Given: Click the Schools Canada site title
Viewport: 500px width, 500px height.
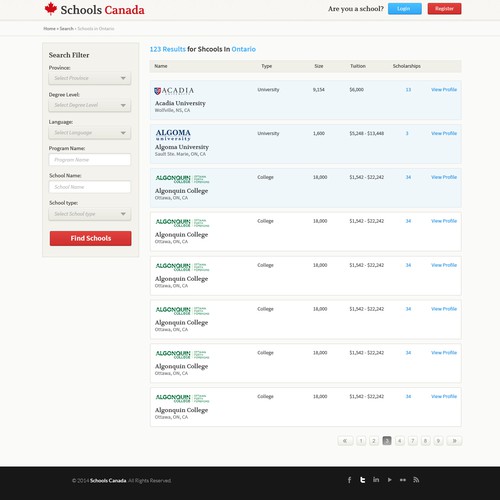Looking at the screenshot, I should [102, 10].
